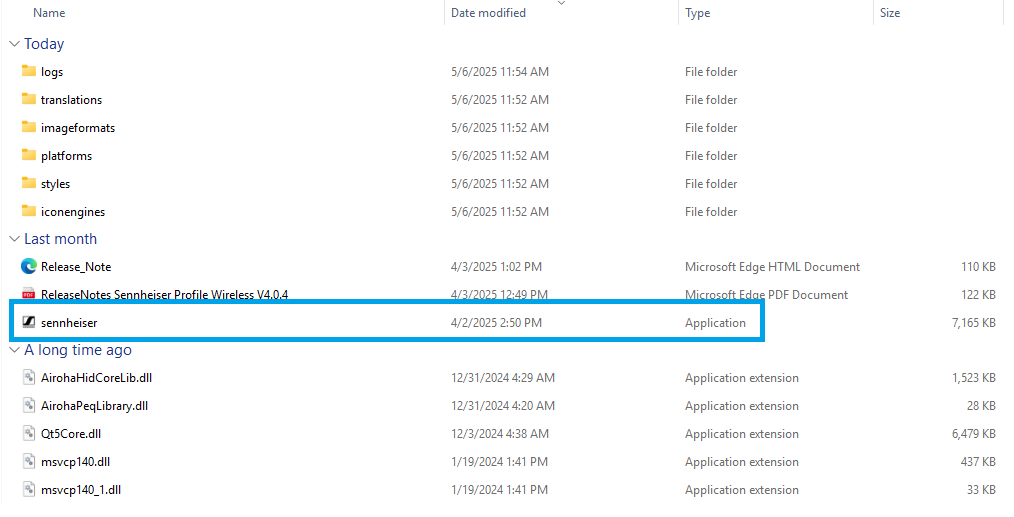This screenshot has height=517, width=1014.
Task: Click the Qt5Core.dll file icon
Action: (x=29, y=434)
